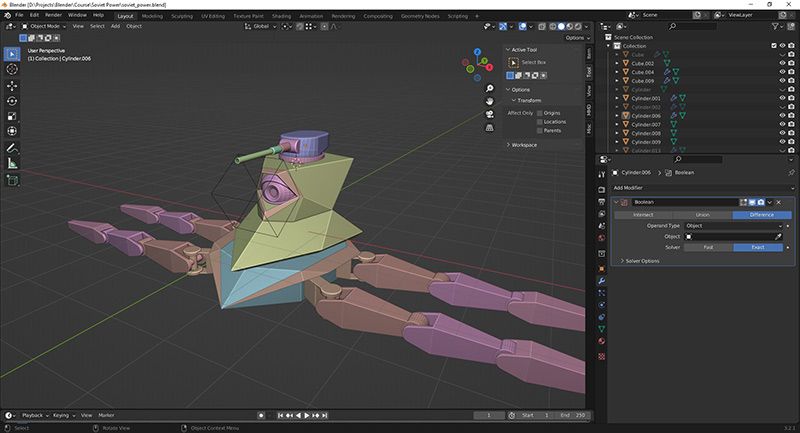This screenshot has width=800, height=433.
Task: Choose the Add Cube tool
Action: tap(12, 180)
